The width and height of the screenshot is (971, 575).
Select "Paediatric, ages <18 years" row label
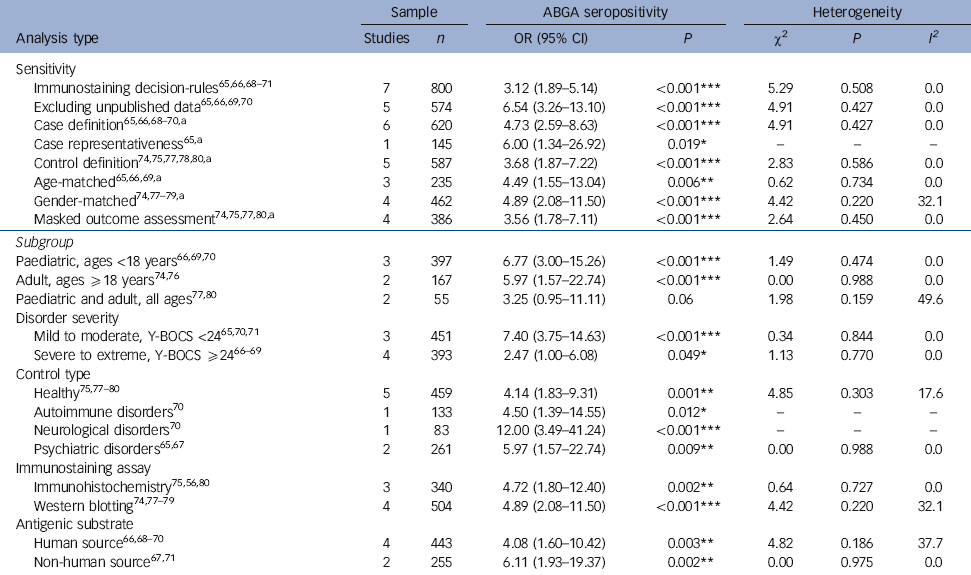(x=101, y=261)
